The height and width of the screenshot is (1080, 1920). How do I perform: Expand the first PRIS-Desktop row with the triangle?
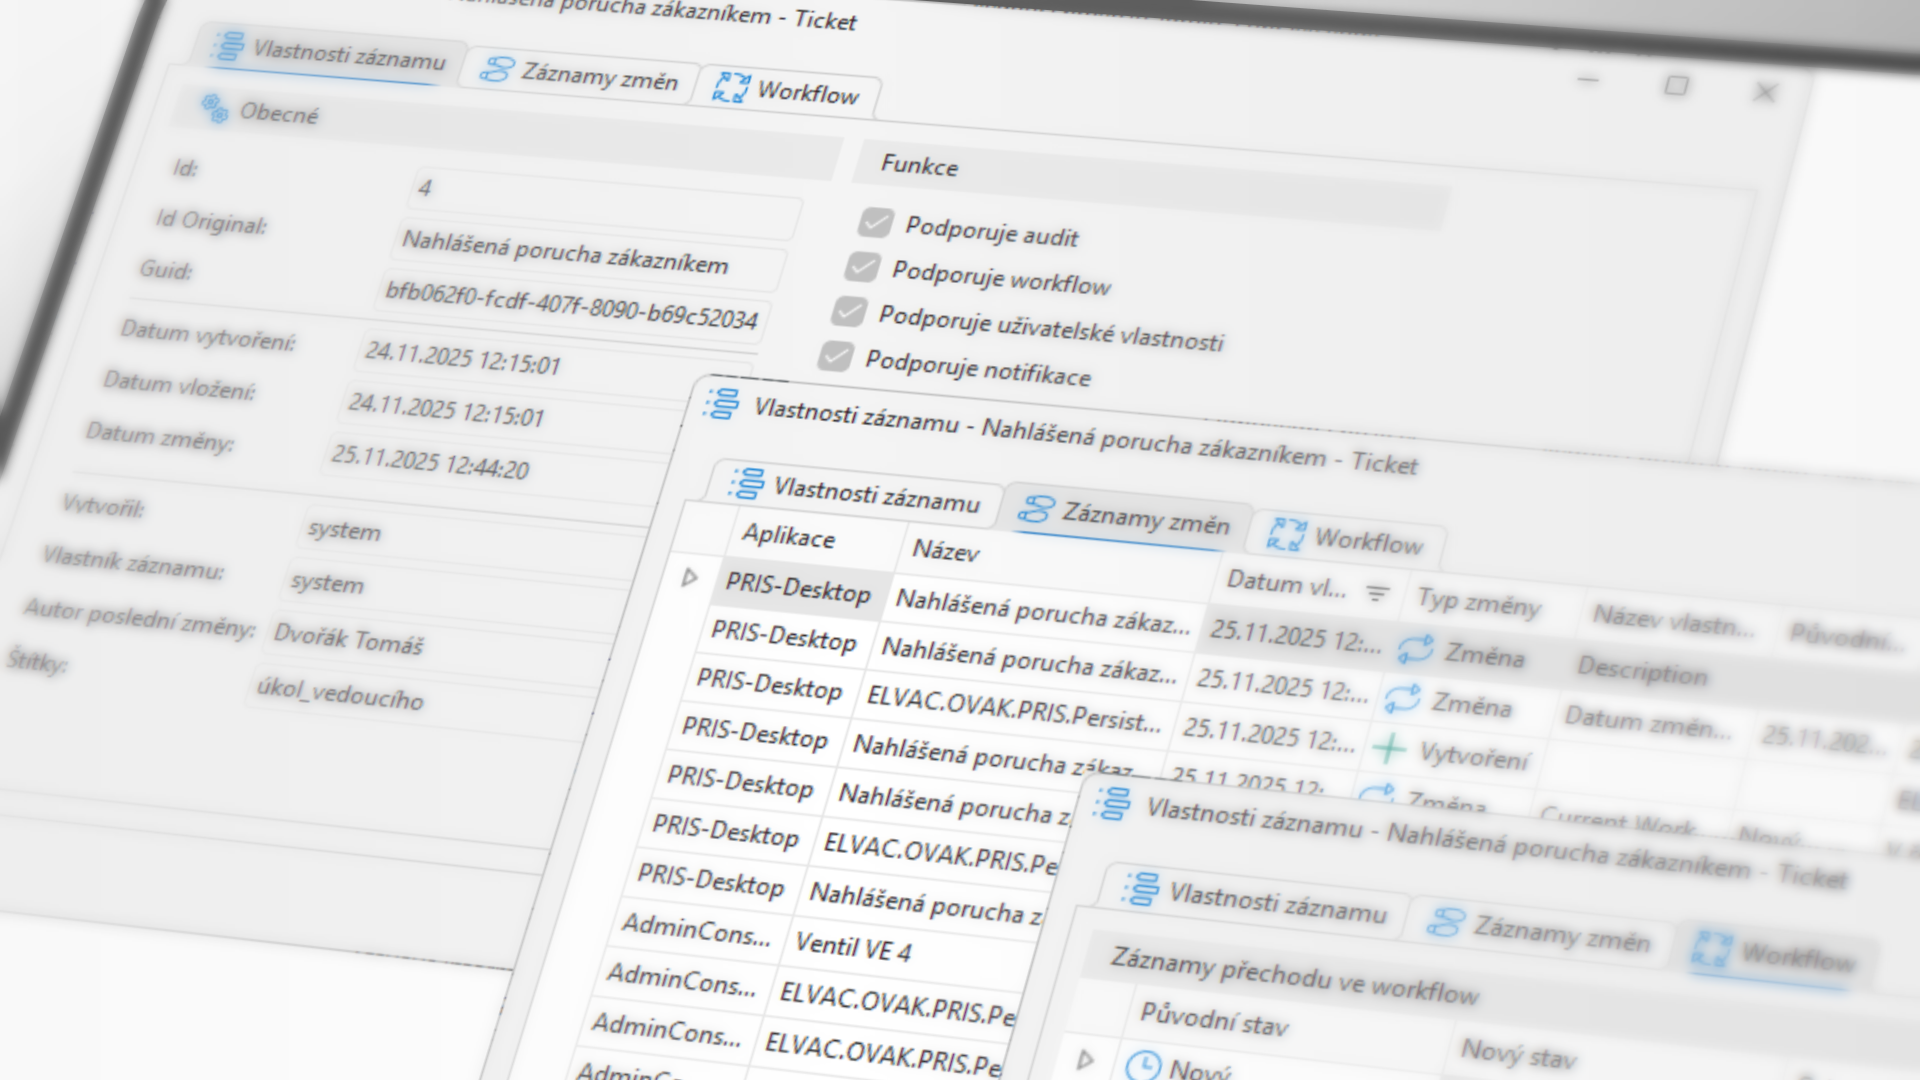point(689,577)
